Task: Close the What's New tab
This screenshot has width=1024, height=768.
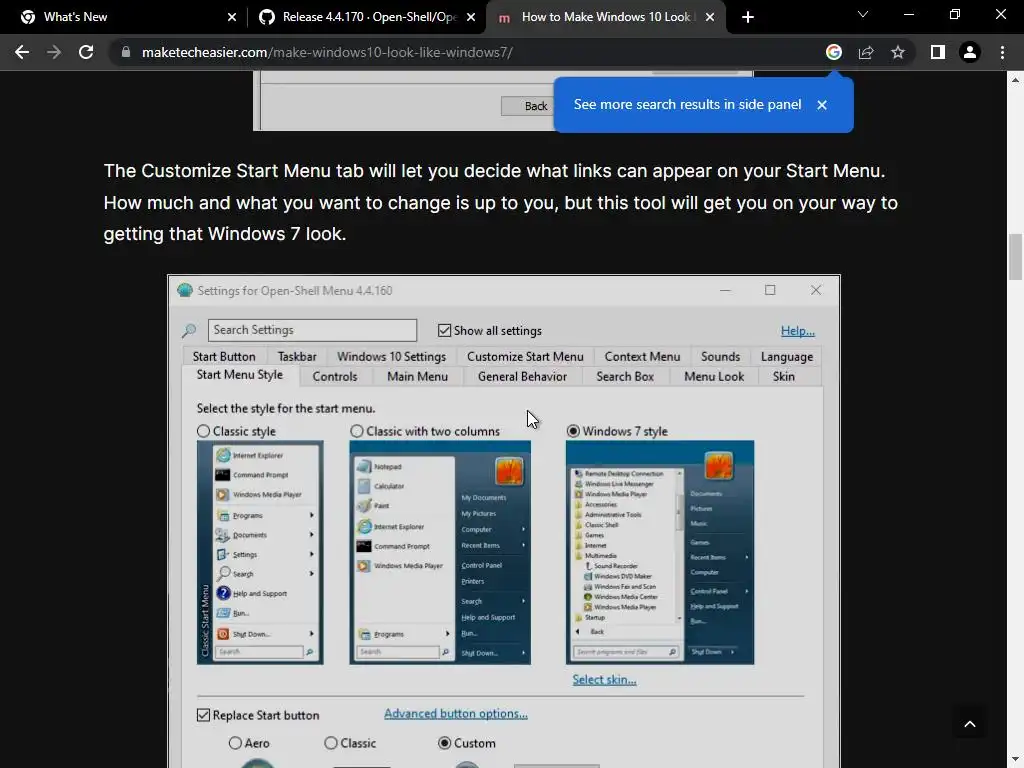Action: pyautogui.click(x=232, y=17)
